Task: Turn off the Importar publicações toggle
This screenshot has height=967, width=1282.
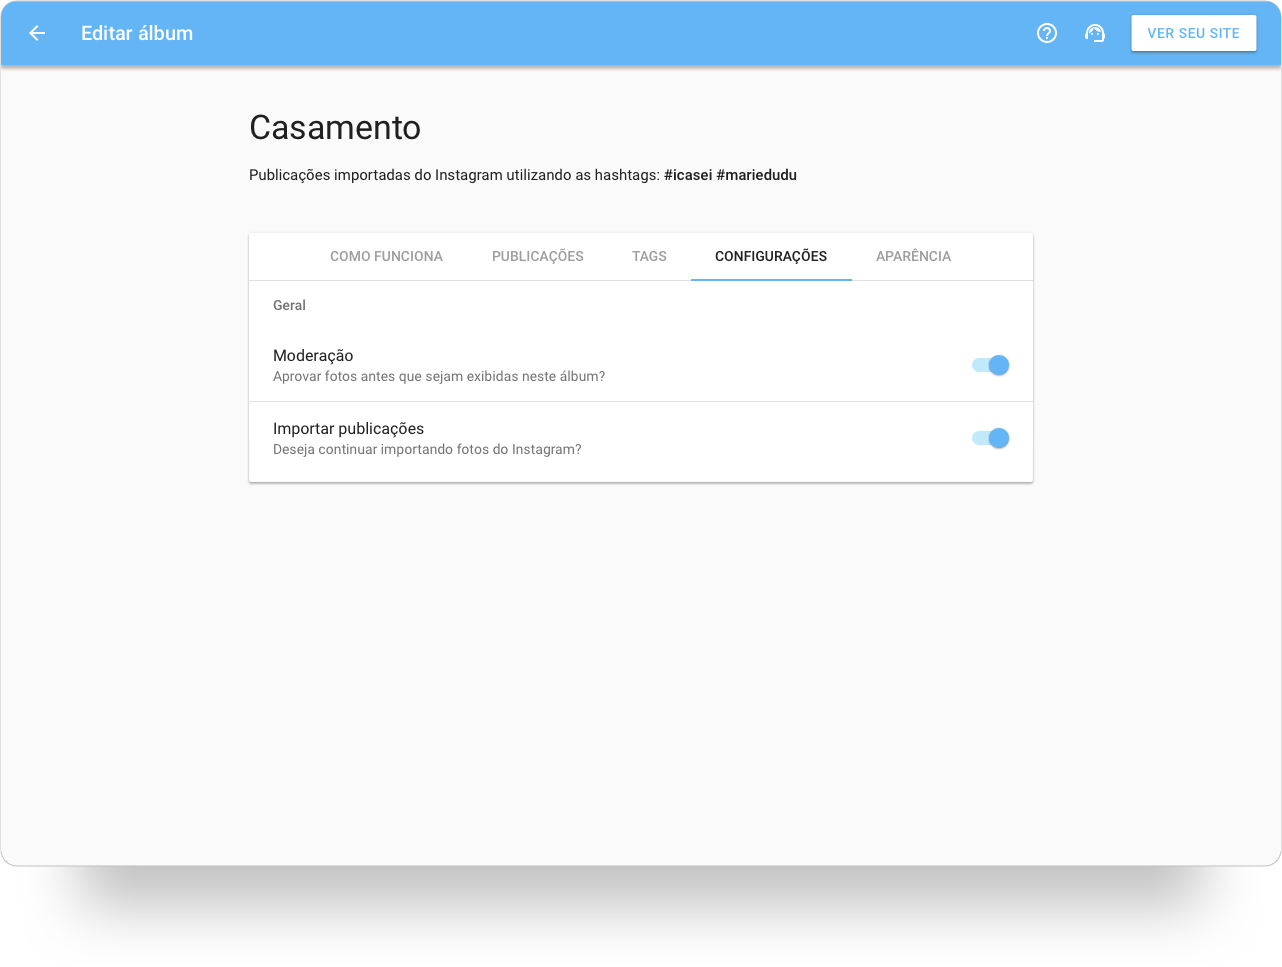Action: point(991,438)
